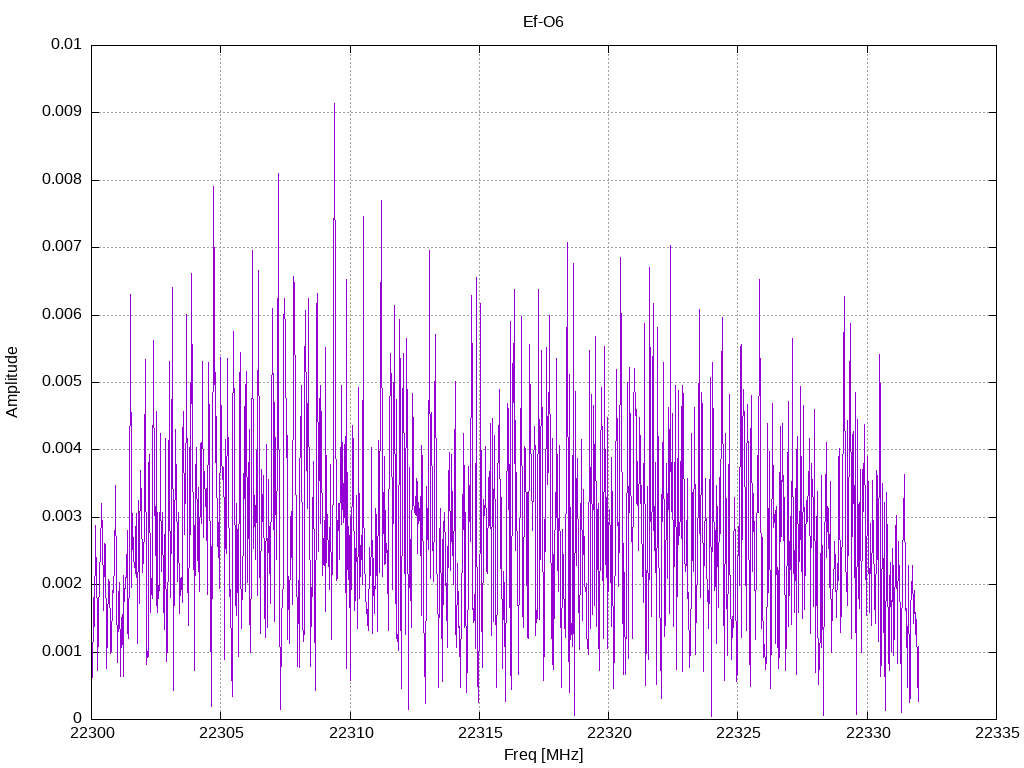Click the Amplitude y-axis label
Viewport: 1024px width, 768px height.
tap(12, 382)
